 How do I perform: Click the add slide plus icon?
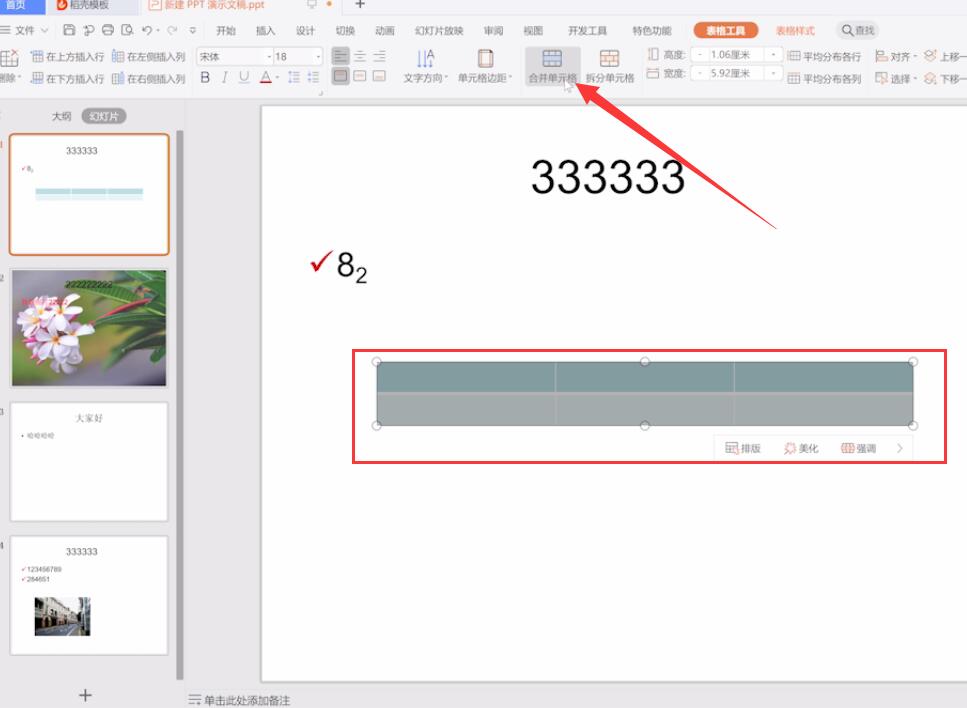(x=86, y=695)
